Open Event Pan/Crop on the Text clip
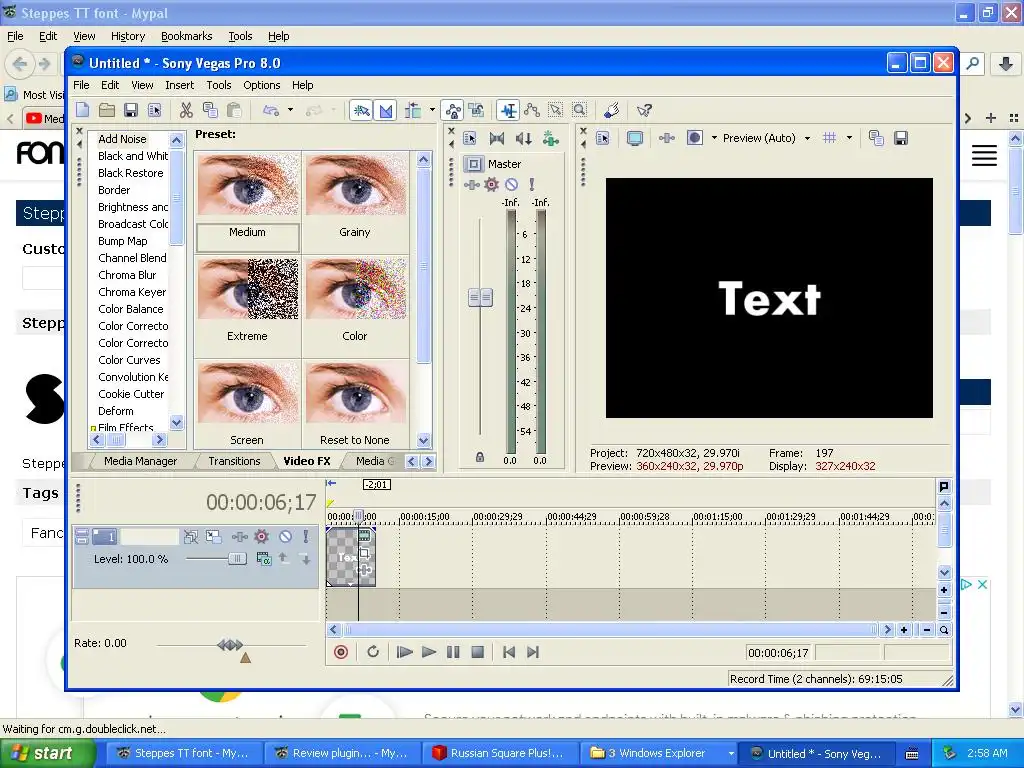This screenshot has height=768, width=1024. pyautogui.click(x=364, y=553)
